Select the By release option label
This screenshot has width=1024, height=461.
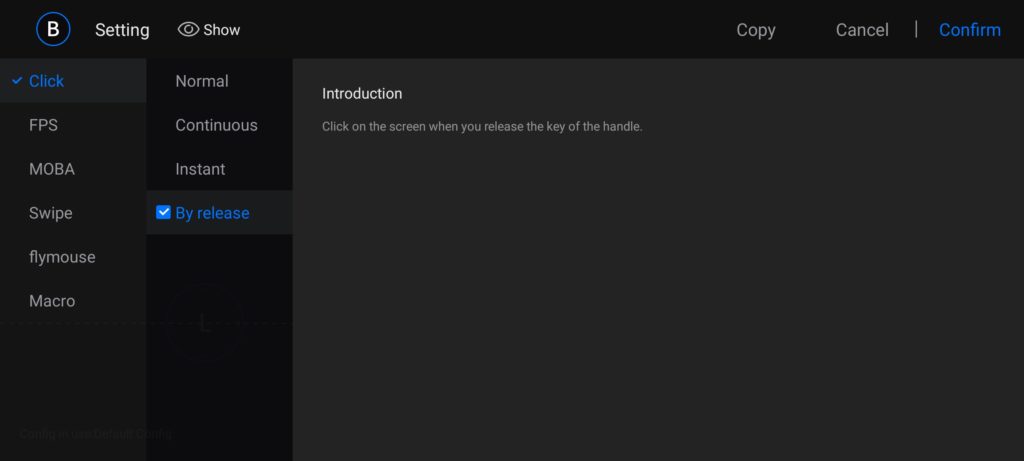coord(213,213)
